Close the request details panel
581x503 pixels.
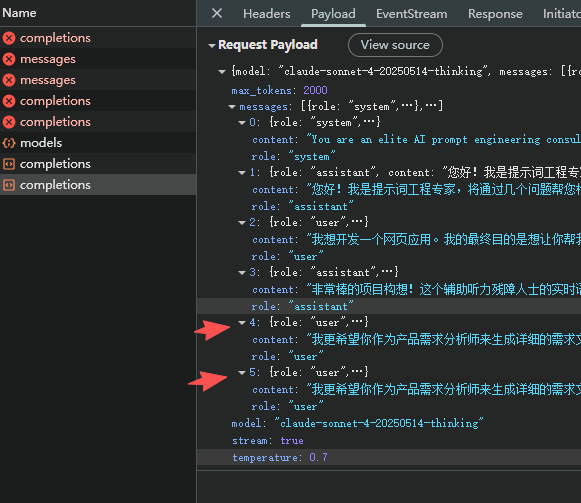(x=217, y=14)
